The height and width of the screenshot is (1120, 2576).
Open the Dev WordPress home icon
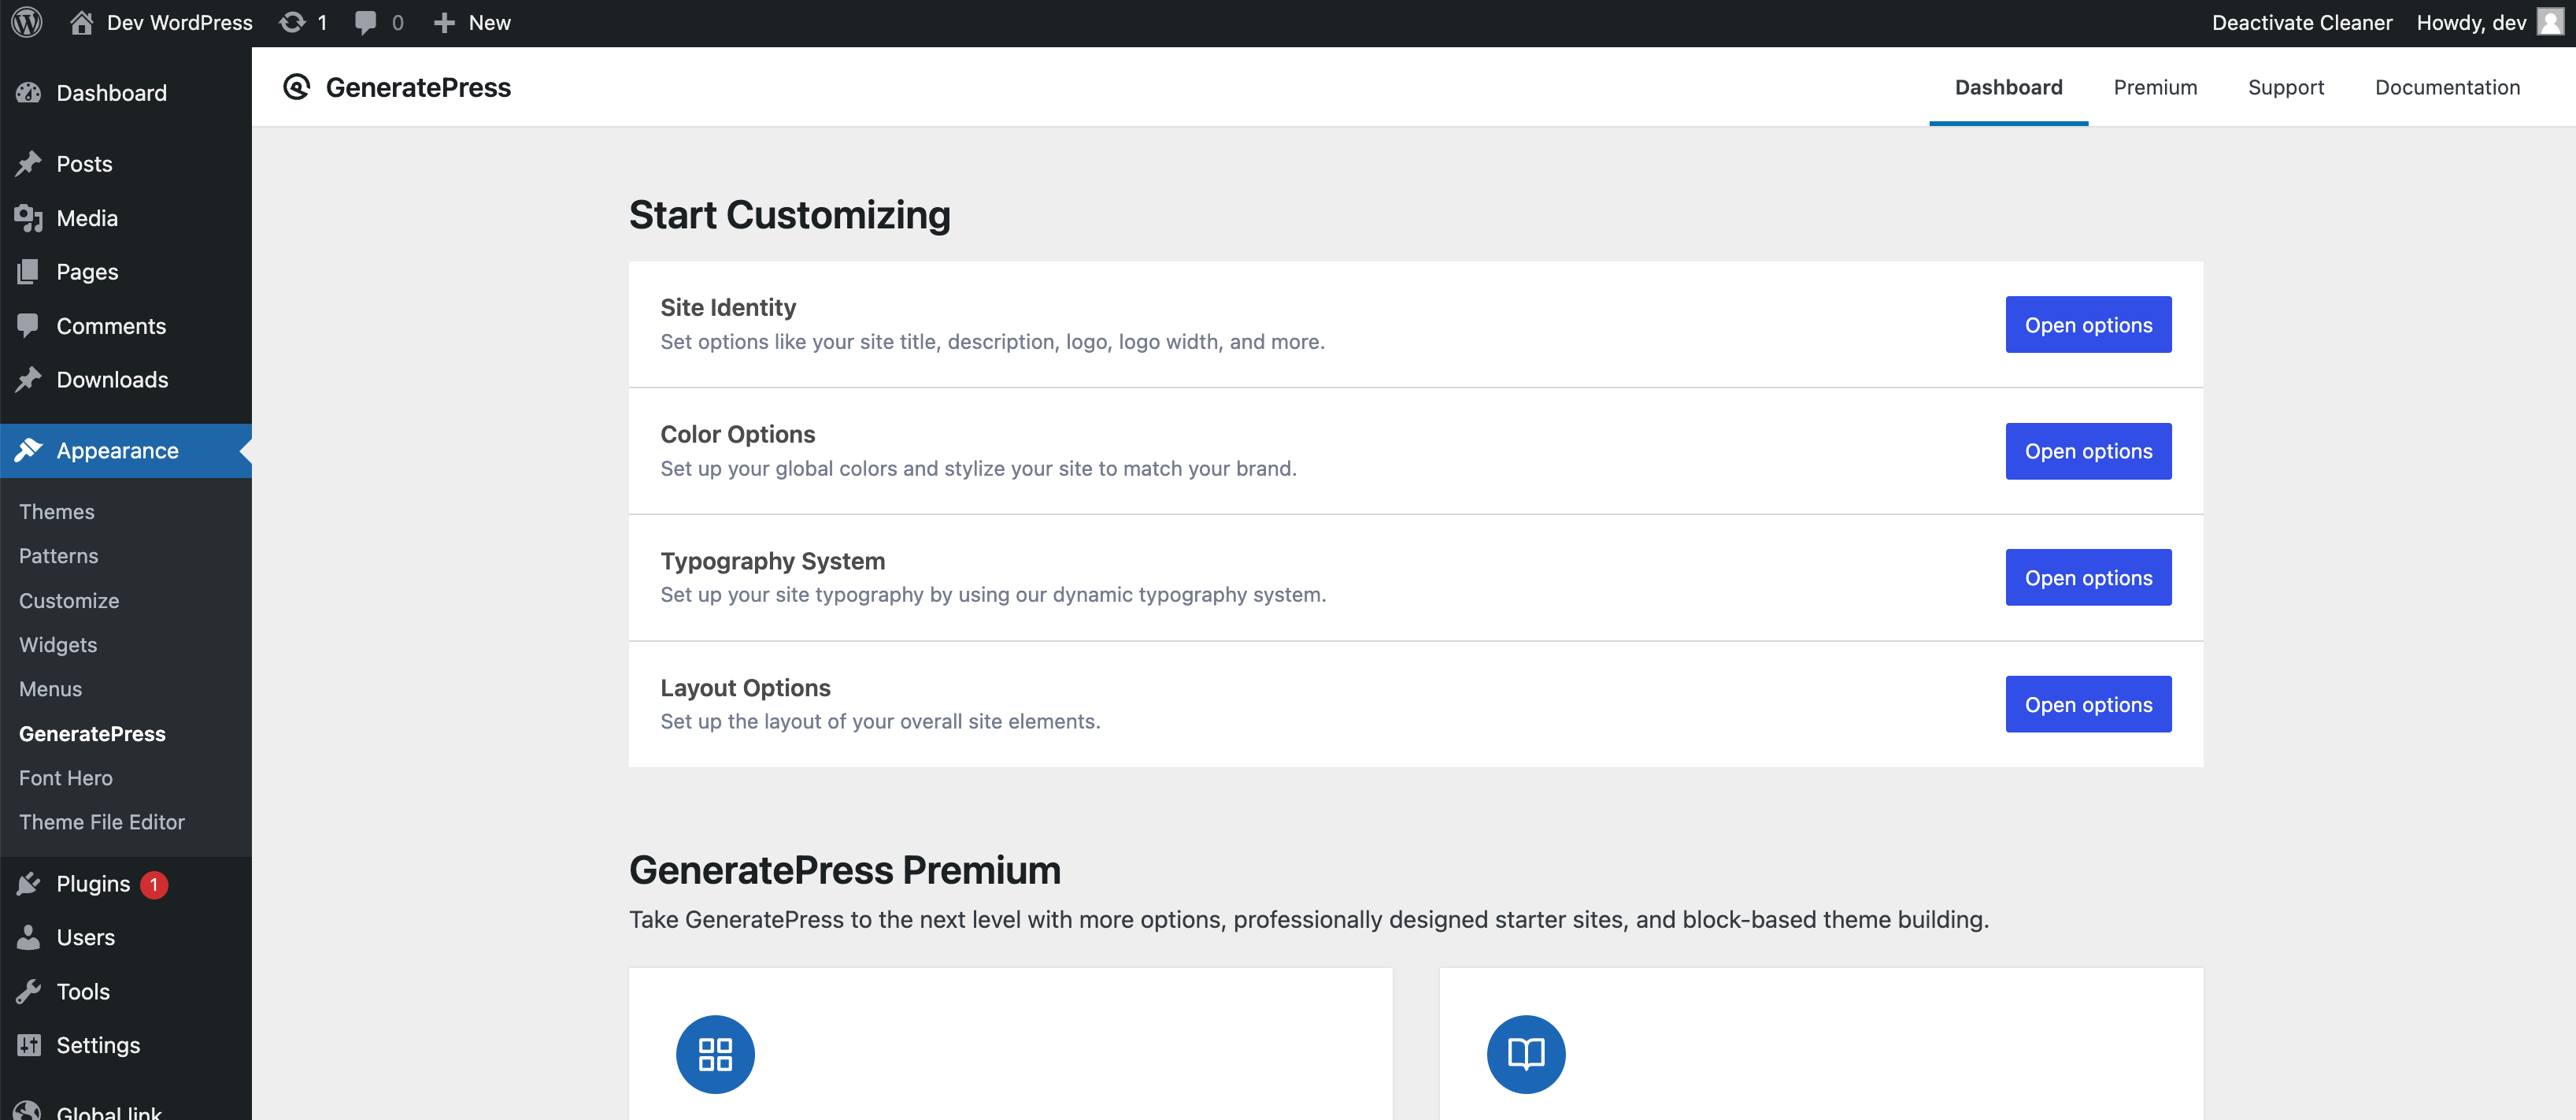coord(81,22)
